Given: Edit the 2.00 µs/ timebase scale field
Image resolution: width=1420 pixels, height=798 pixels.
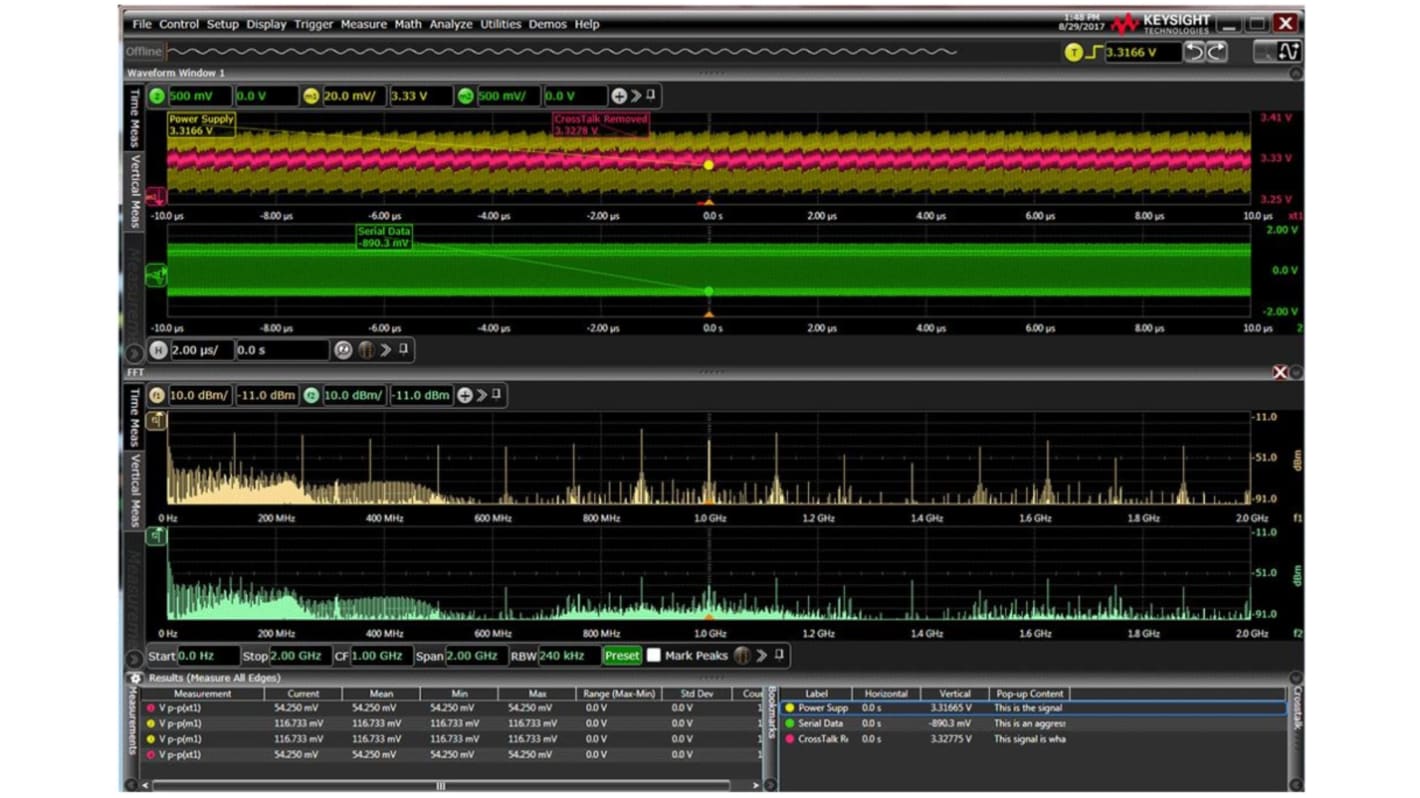Looking at the screenshot, I should [x=201, y=350].
